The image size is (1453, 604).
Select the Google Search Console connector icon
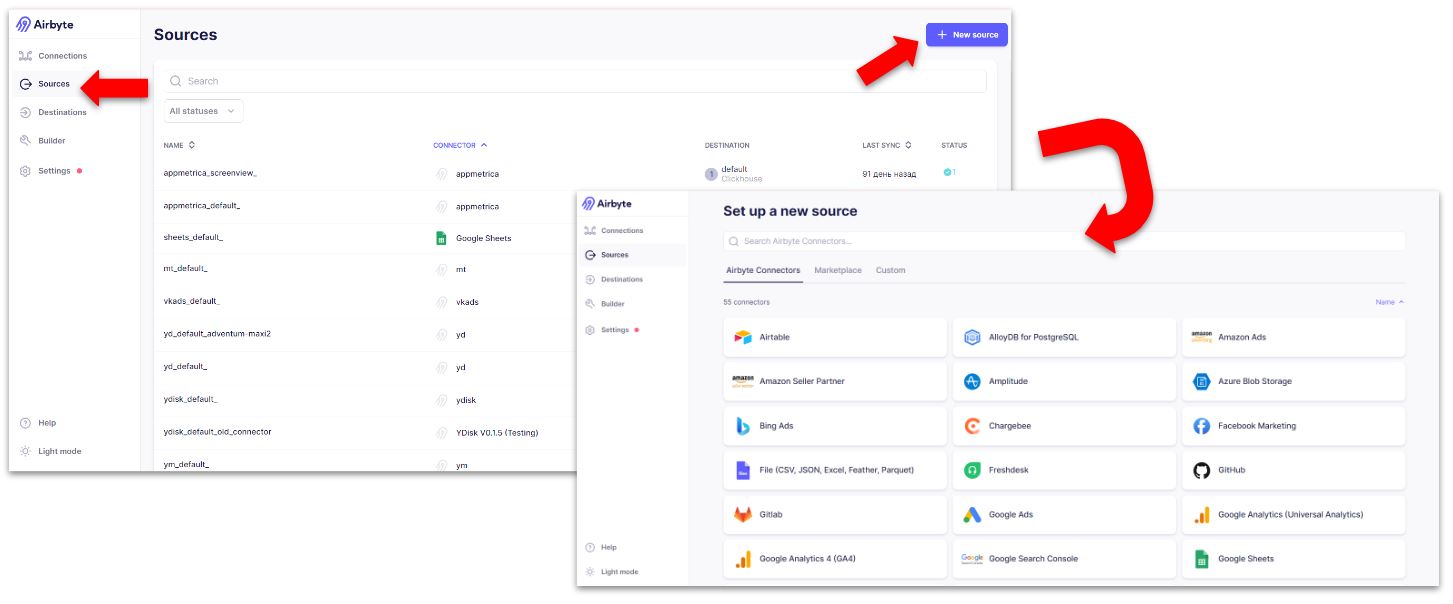click(x=972, y=559)
